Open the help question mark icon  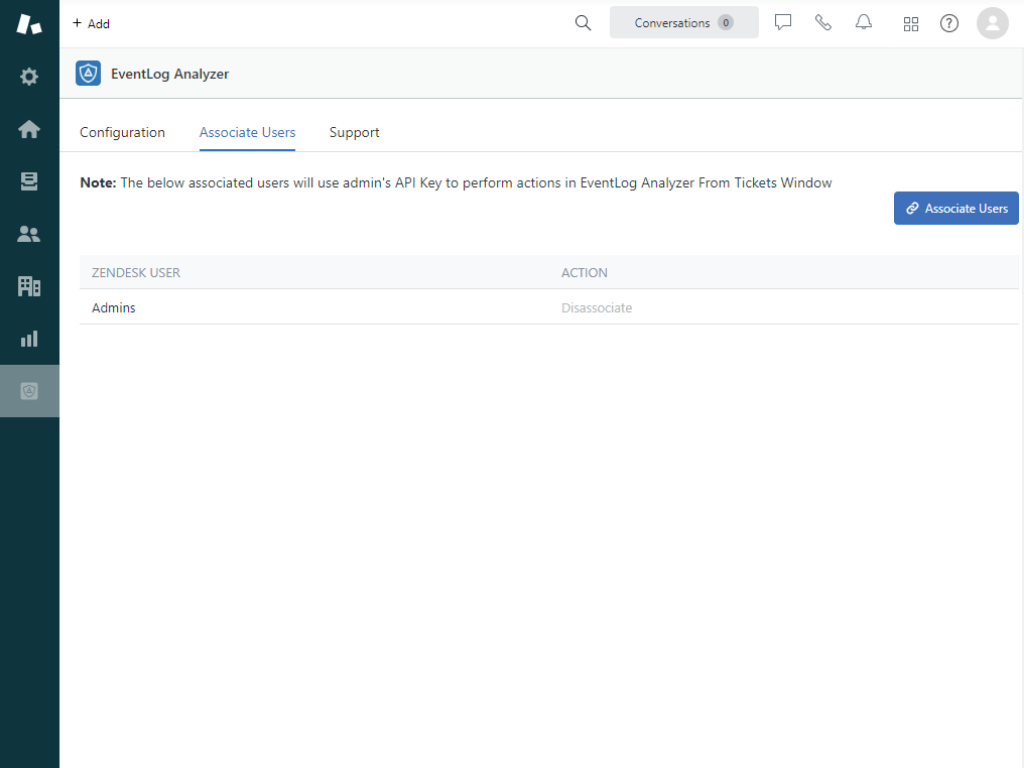[949, 24]
